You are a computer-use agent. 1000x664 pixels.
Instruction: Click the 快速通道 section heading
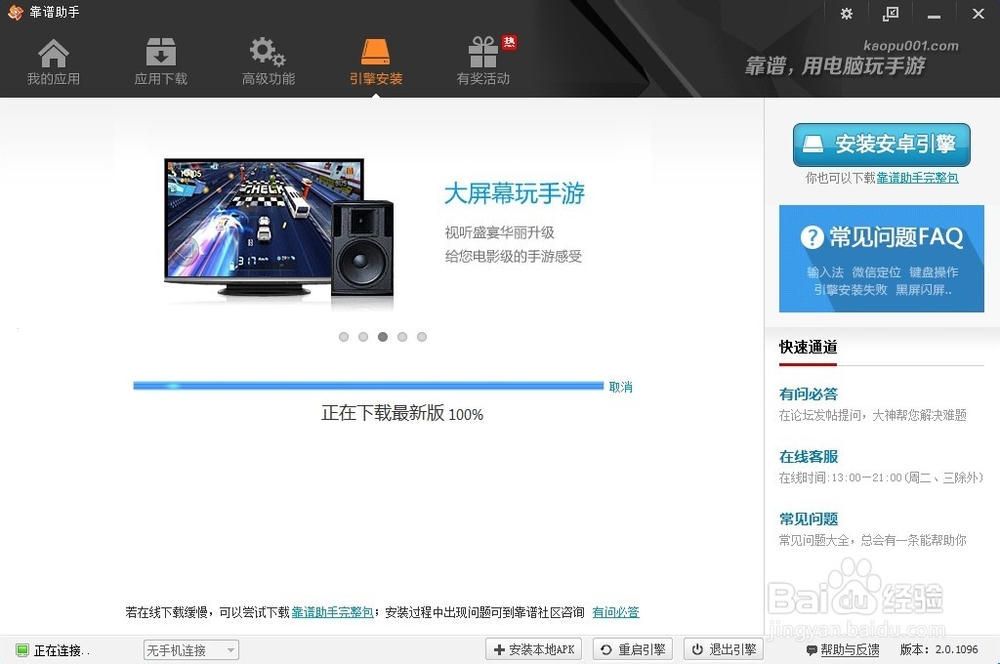coord(808,347)
